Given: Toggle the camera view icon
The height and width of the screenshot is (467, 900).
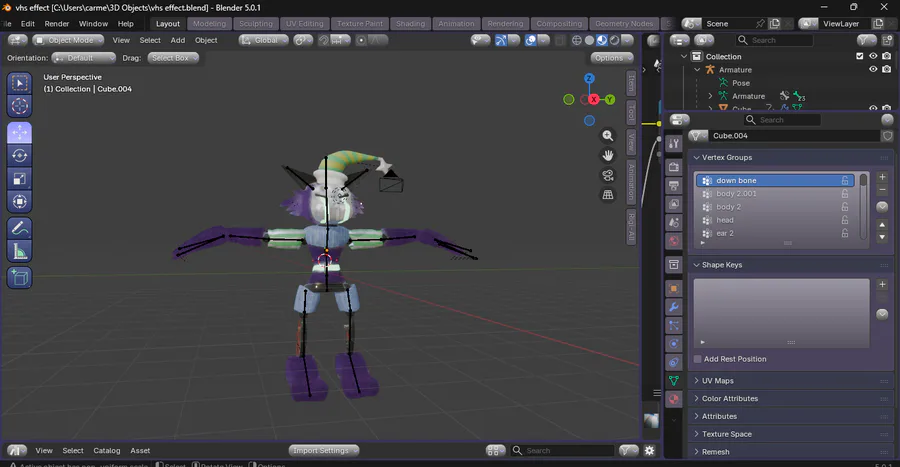Looking at the screenshot, I should pos(608,175).
